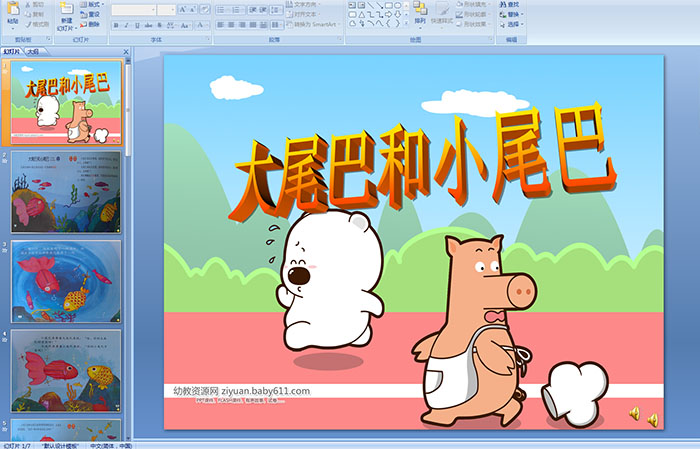Open the Replace (替换) dropdown
The height and width of the screenshot is (449, 700).
point(511,14)
